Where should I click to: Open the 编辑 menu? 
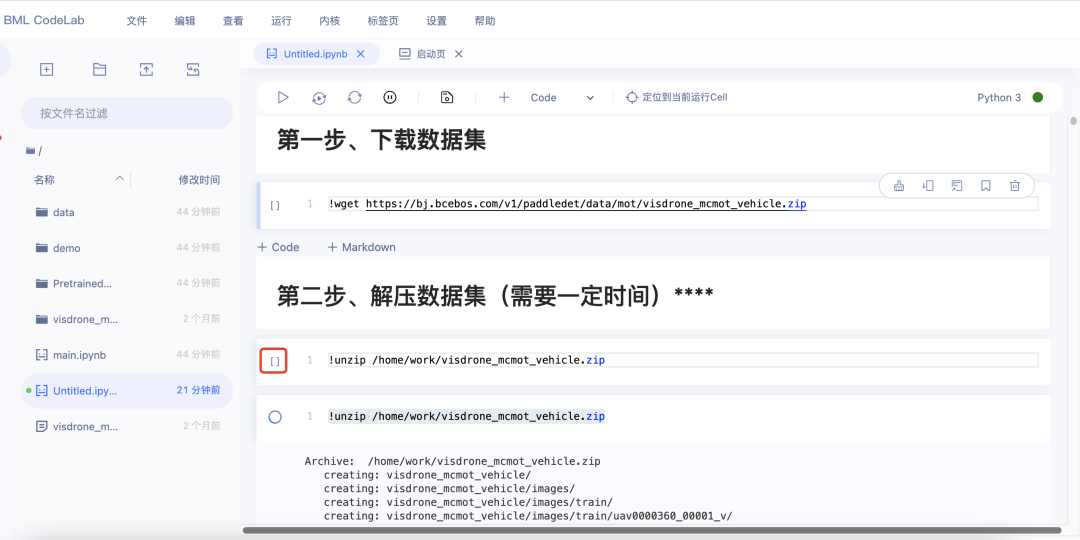185,21
